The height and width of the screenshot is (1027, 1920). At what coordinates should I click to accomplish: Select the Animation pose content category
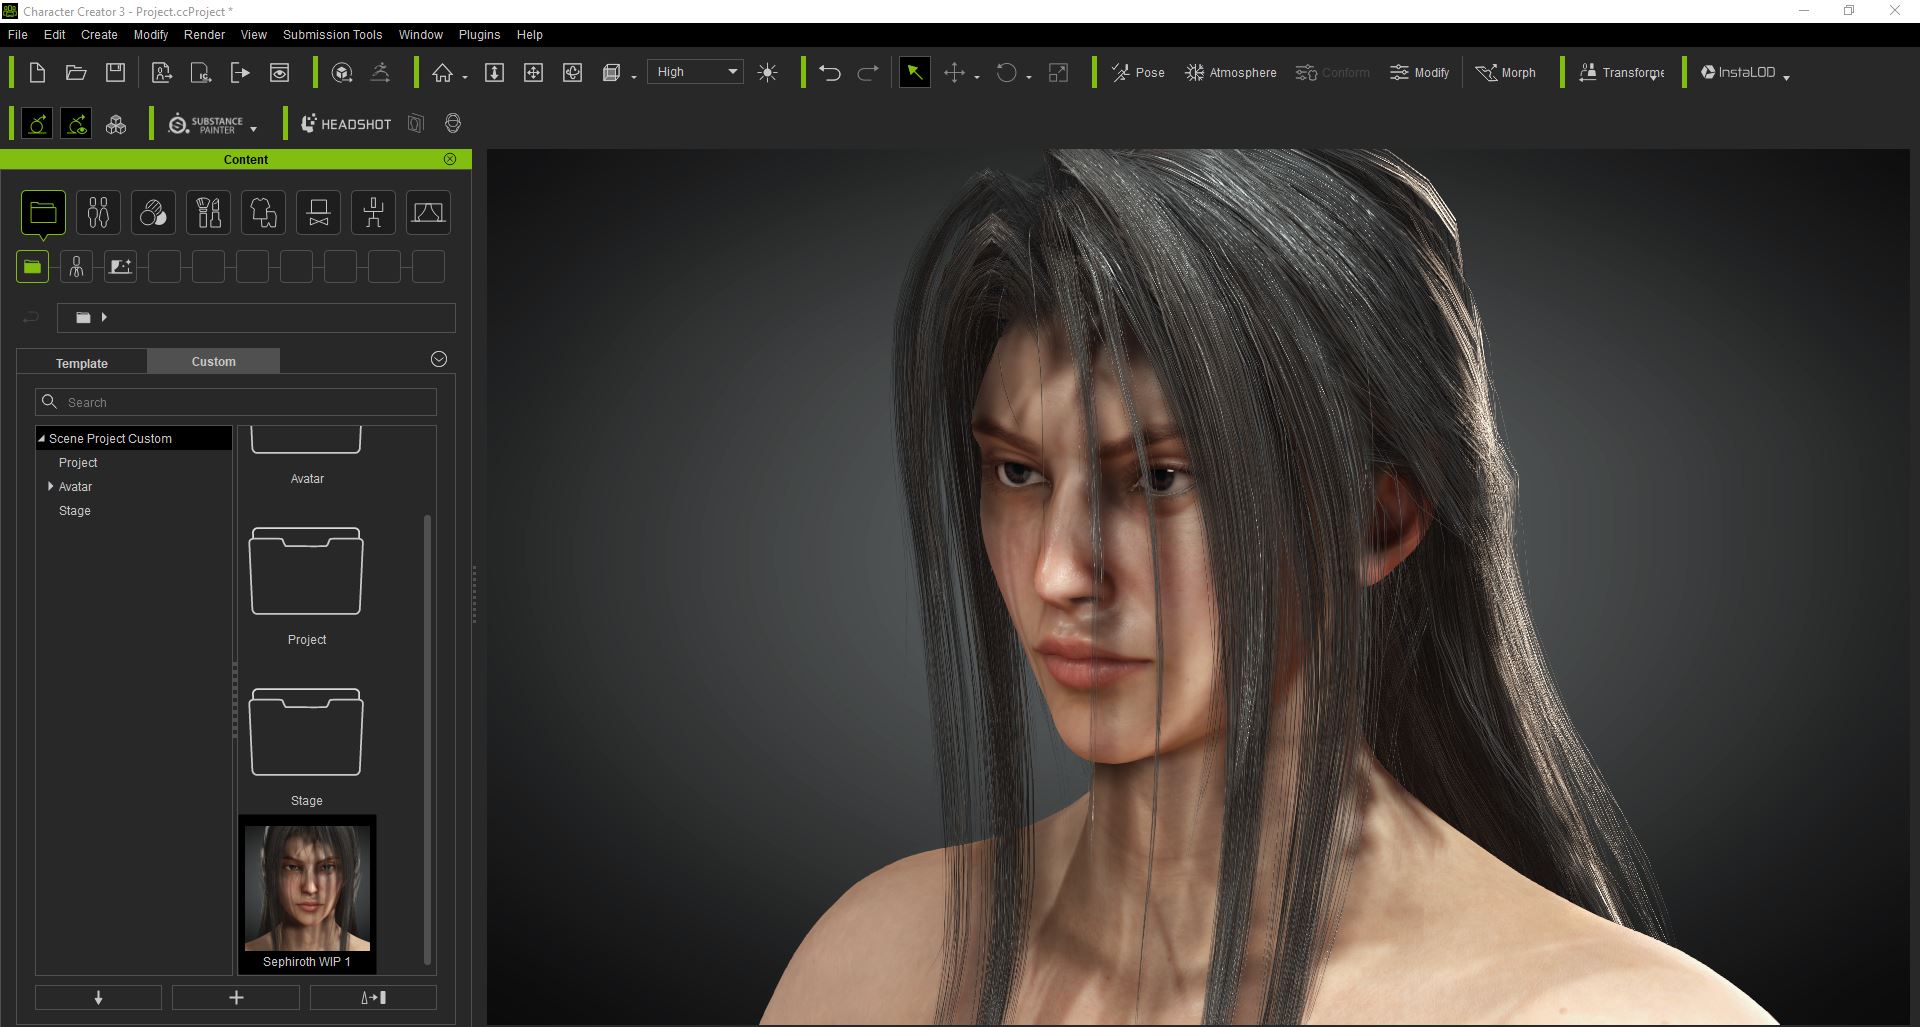[x=373, y=212]
